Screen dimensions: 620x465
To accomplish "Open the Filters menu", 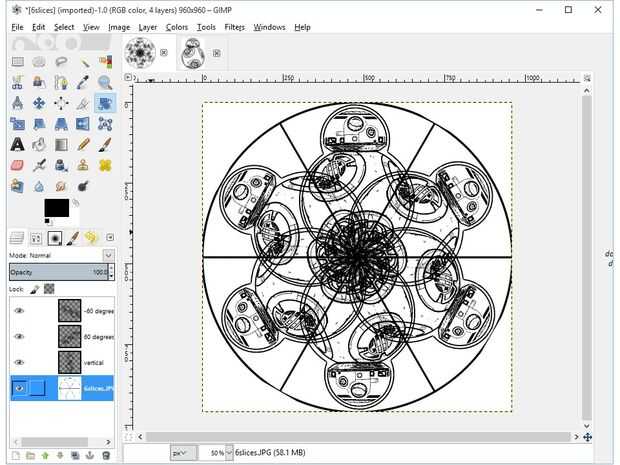I will [x=234, y=27].
